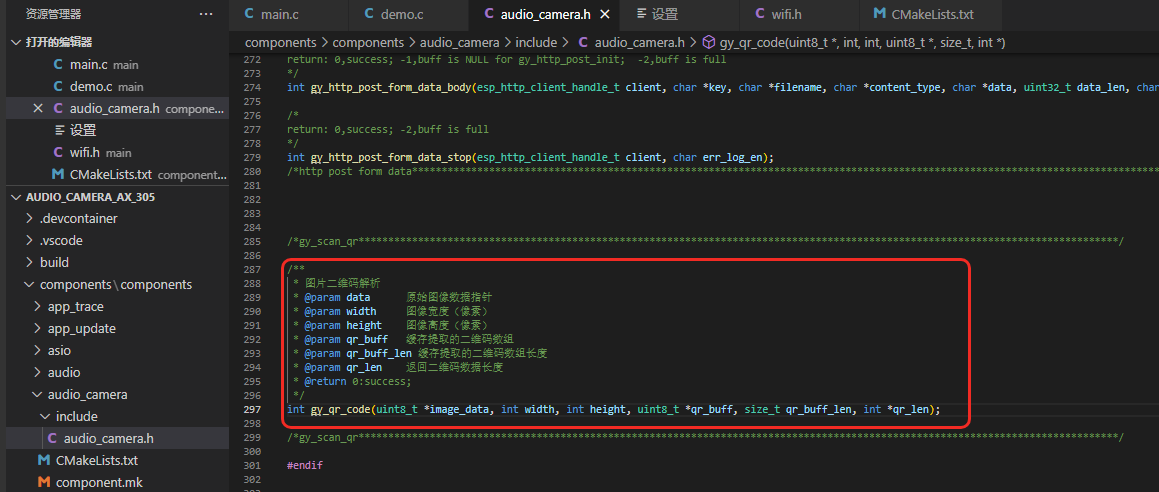Close the audio_camera.h editor tab

coord(605,14)
